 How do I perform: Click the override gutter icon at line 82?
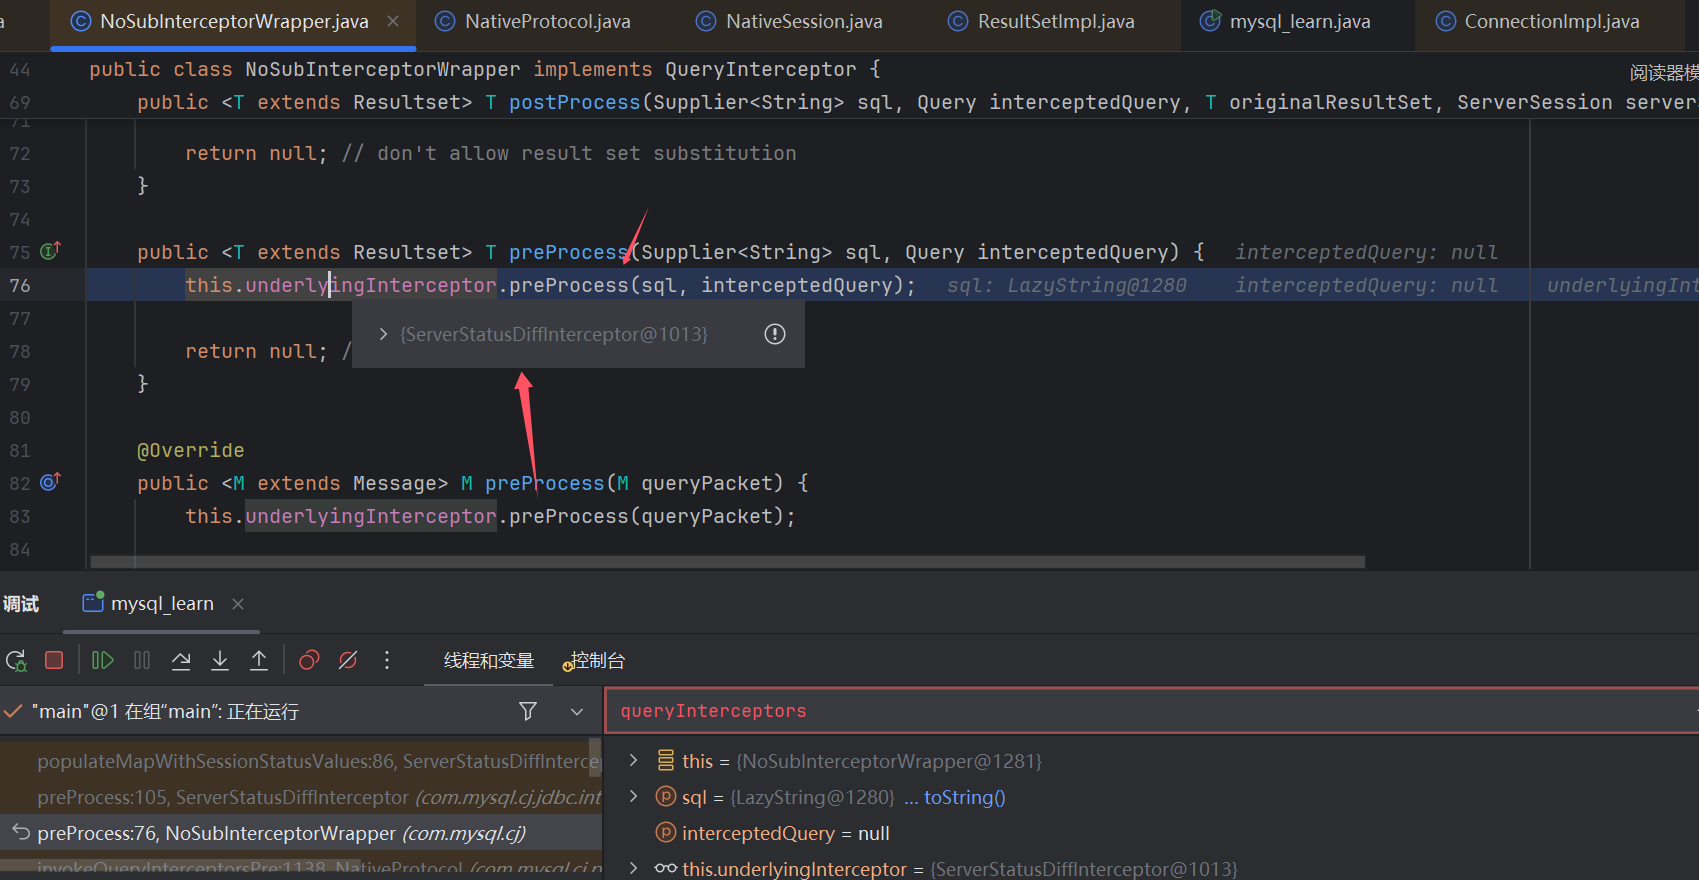point(50,482)
